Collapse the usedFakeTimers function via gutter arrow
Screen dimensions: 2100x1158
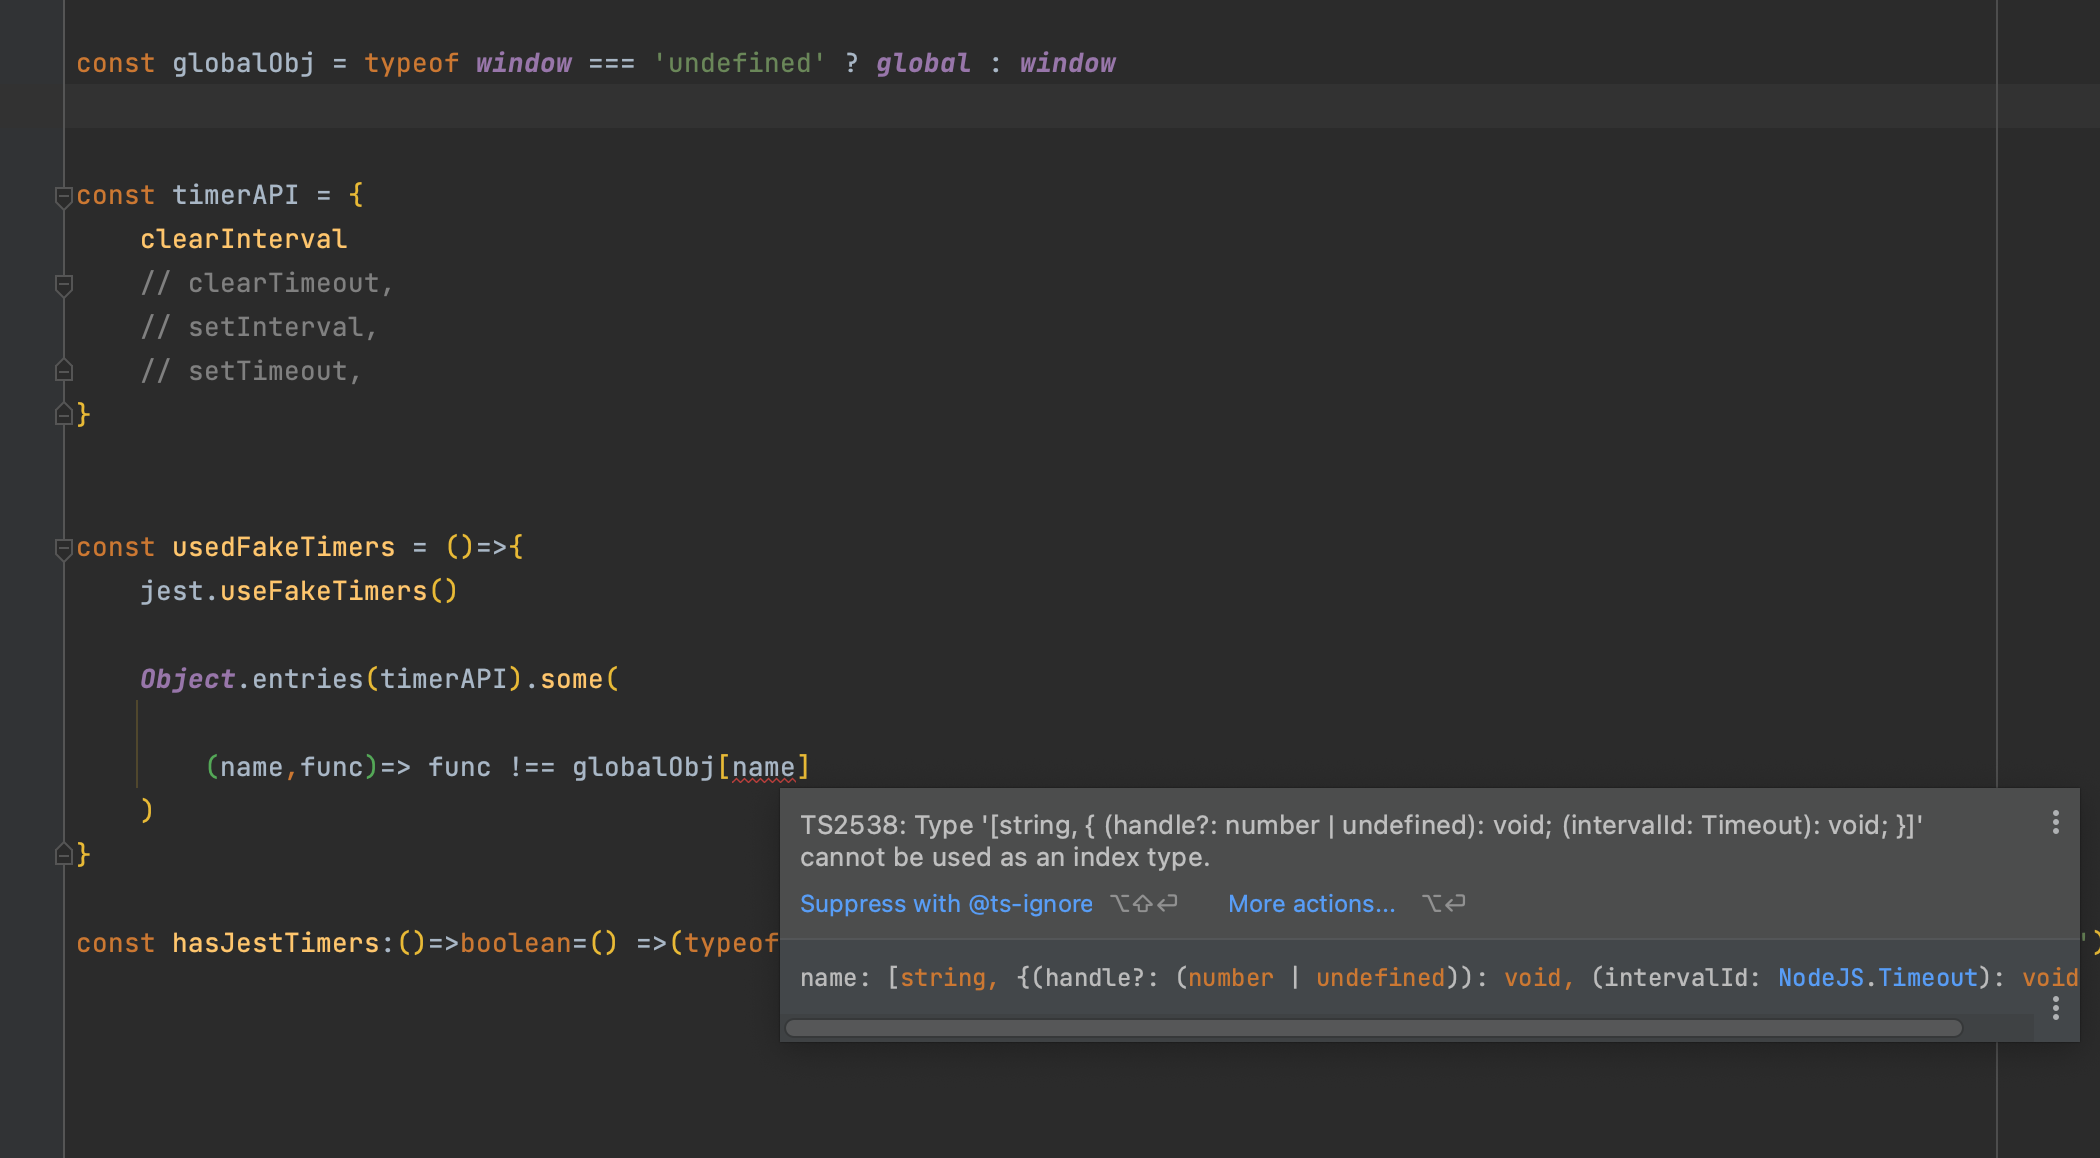click(63, 548)
